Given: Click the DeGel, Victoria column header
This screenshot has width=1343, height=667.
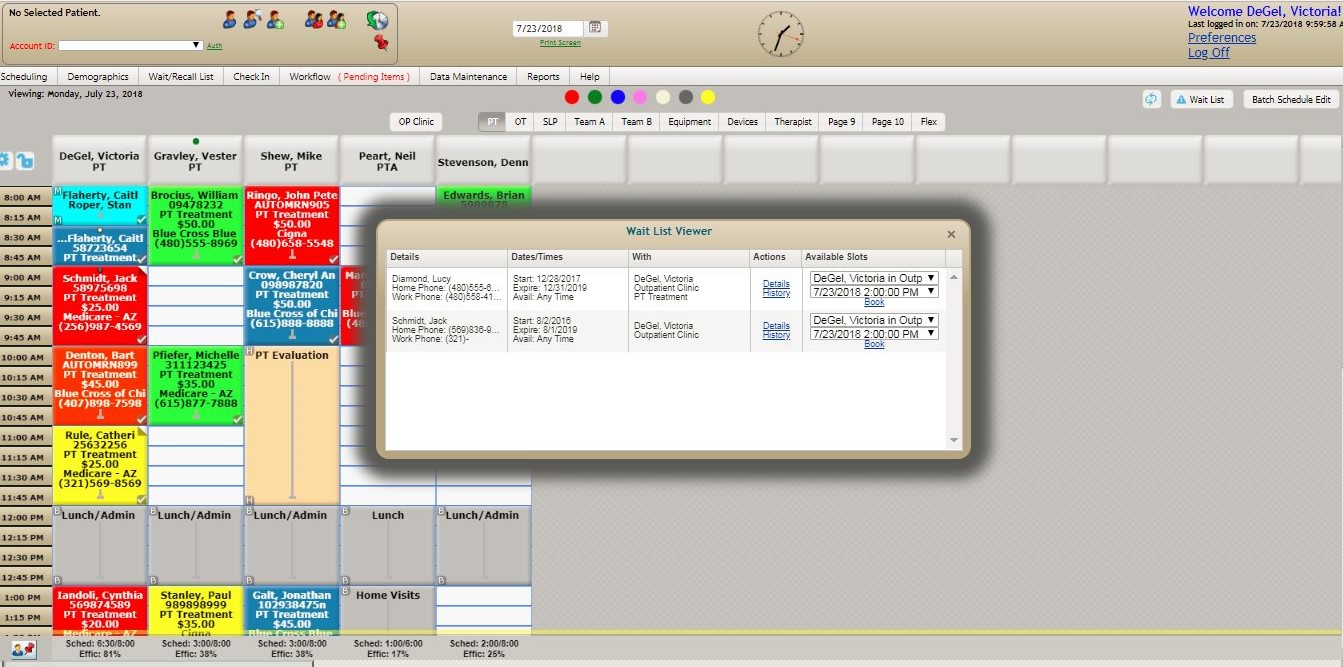Looking at the screenshot, I should coord(99,161).
